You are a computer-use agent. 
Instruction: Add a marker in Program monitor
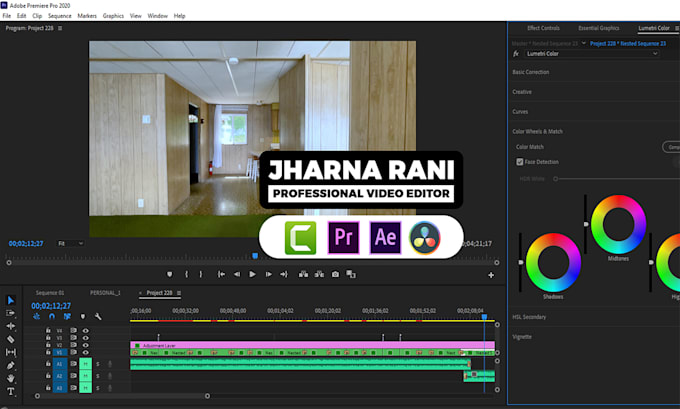(x=170, y=274)
